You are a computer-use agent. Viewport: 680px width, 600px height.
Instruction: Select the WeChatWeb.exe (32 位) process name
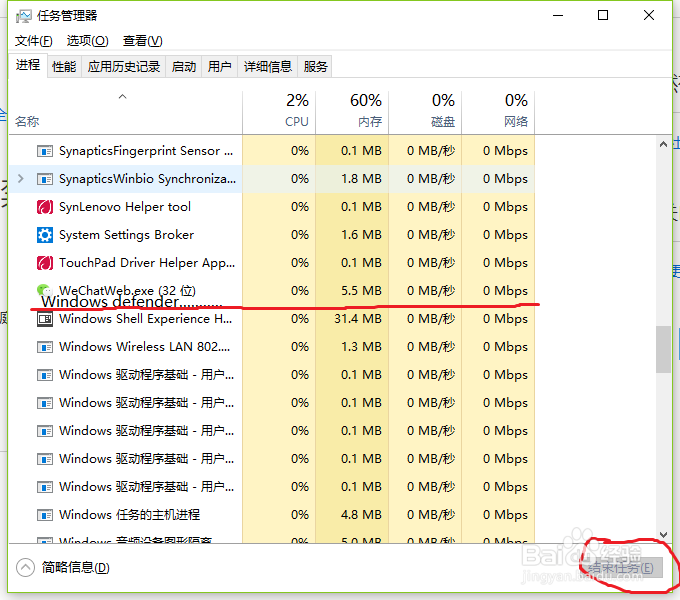[x=127, y=290]
